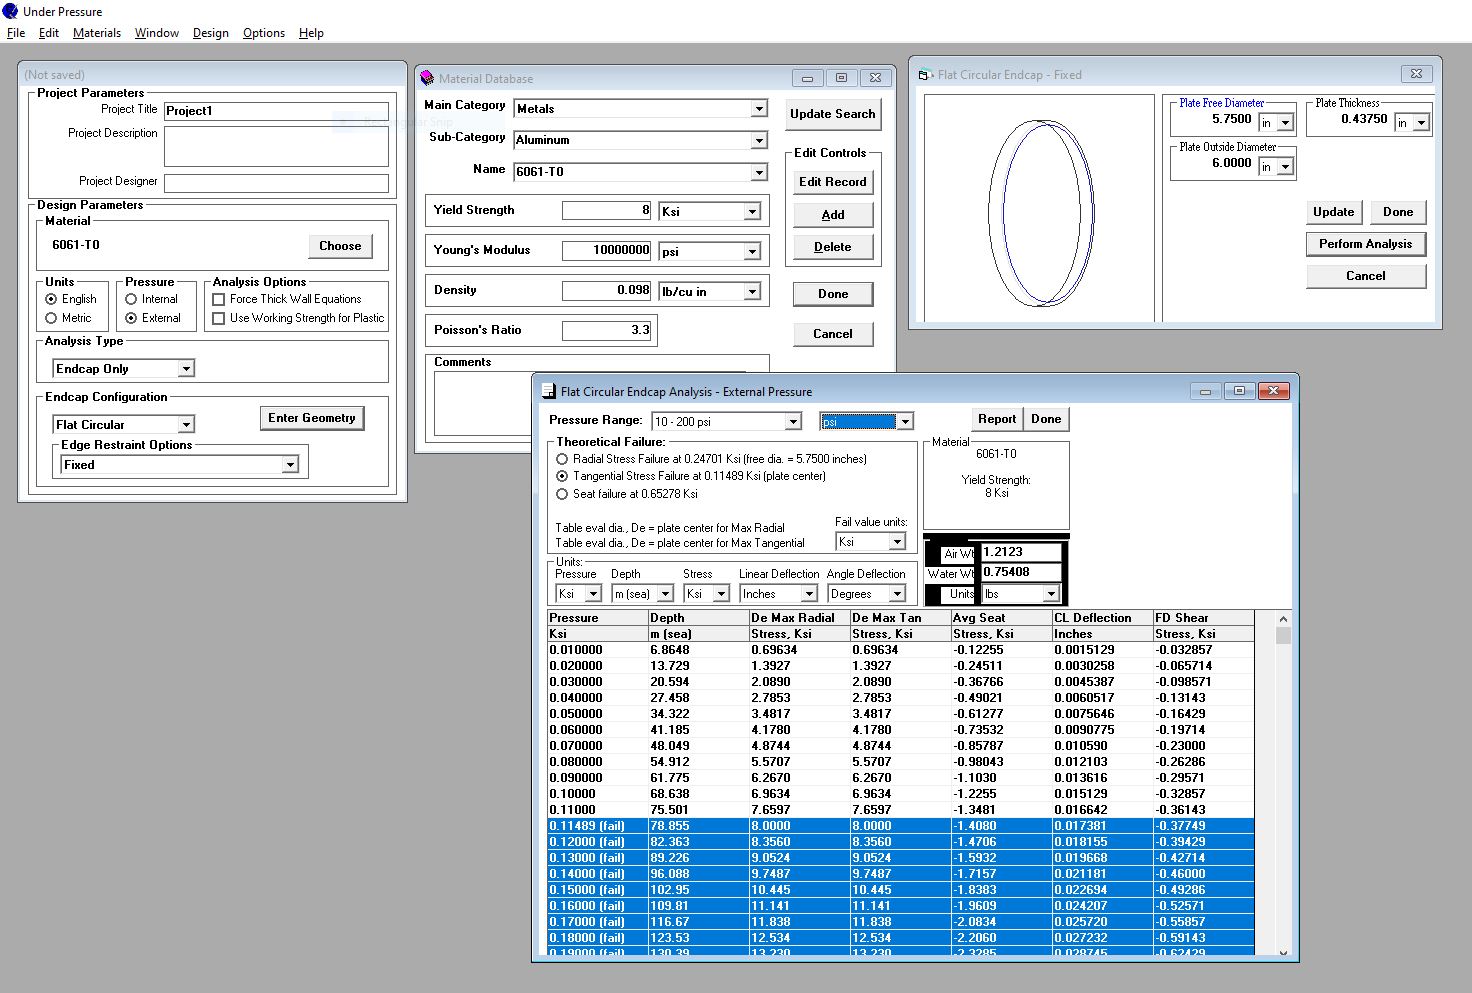Open the File menu
1472x993 pixels.
(16, 33)
